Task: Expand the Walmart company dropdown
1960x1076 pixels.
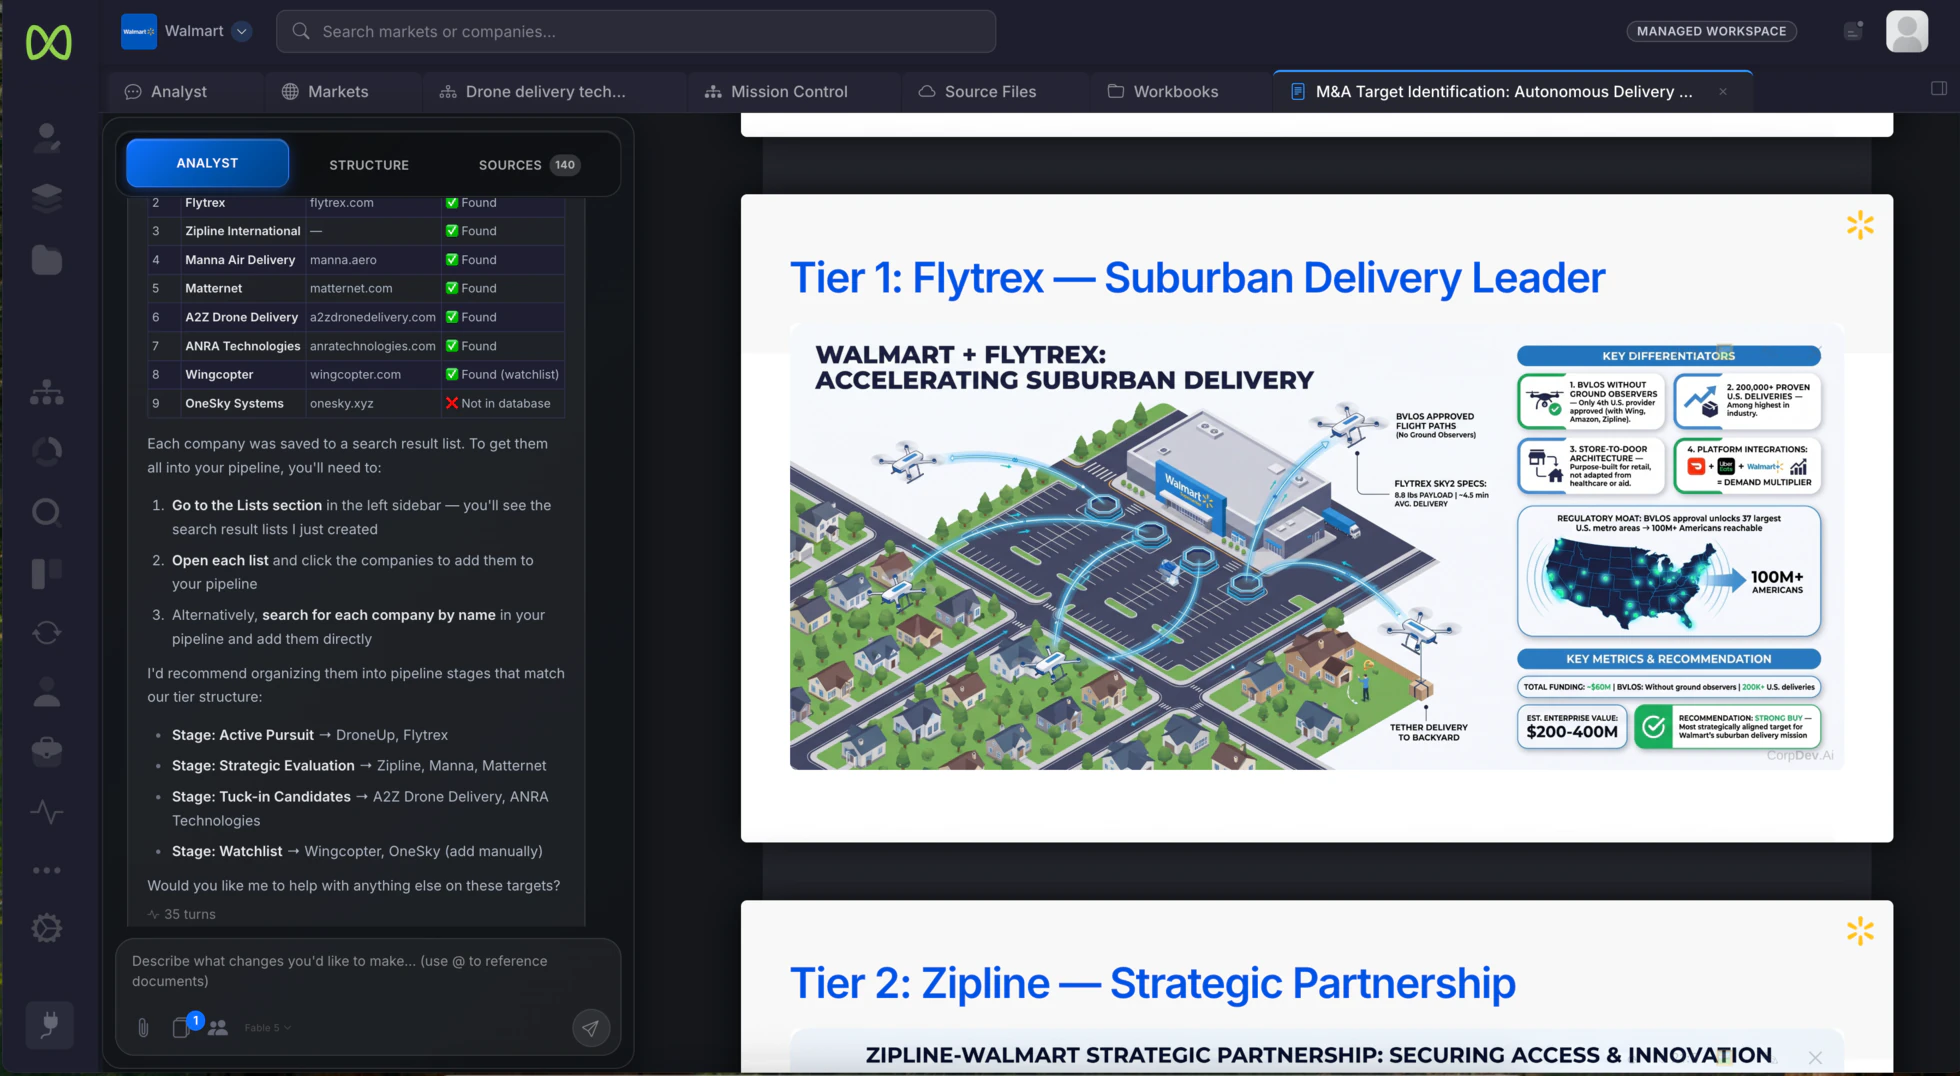Action: click(241, 31)
